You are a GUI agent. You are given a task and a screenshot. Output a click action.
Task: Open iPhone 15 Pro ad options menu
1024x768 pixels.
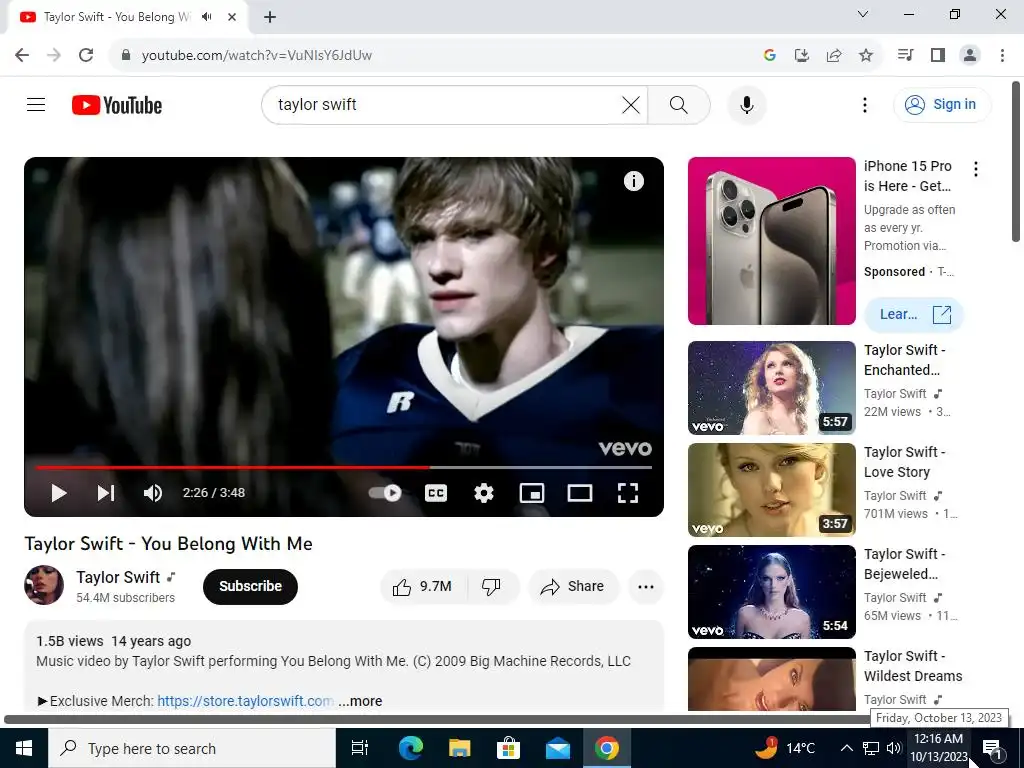click(976, 169)
